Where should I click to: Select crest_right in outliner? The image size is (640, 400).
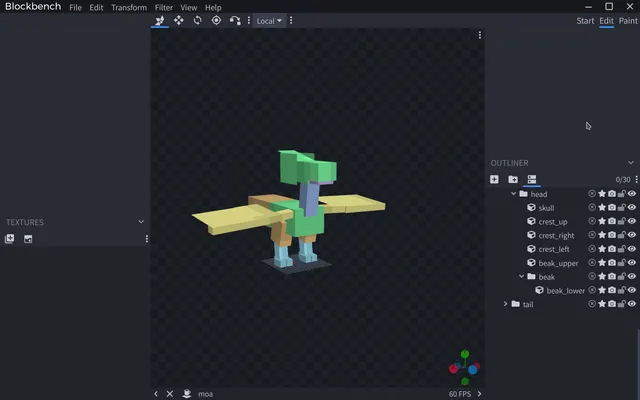pos(556,235)
